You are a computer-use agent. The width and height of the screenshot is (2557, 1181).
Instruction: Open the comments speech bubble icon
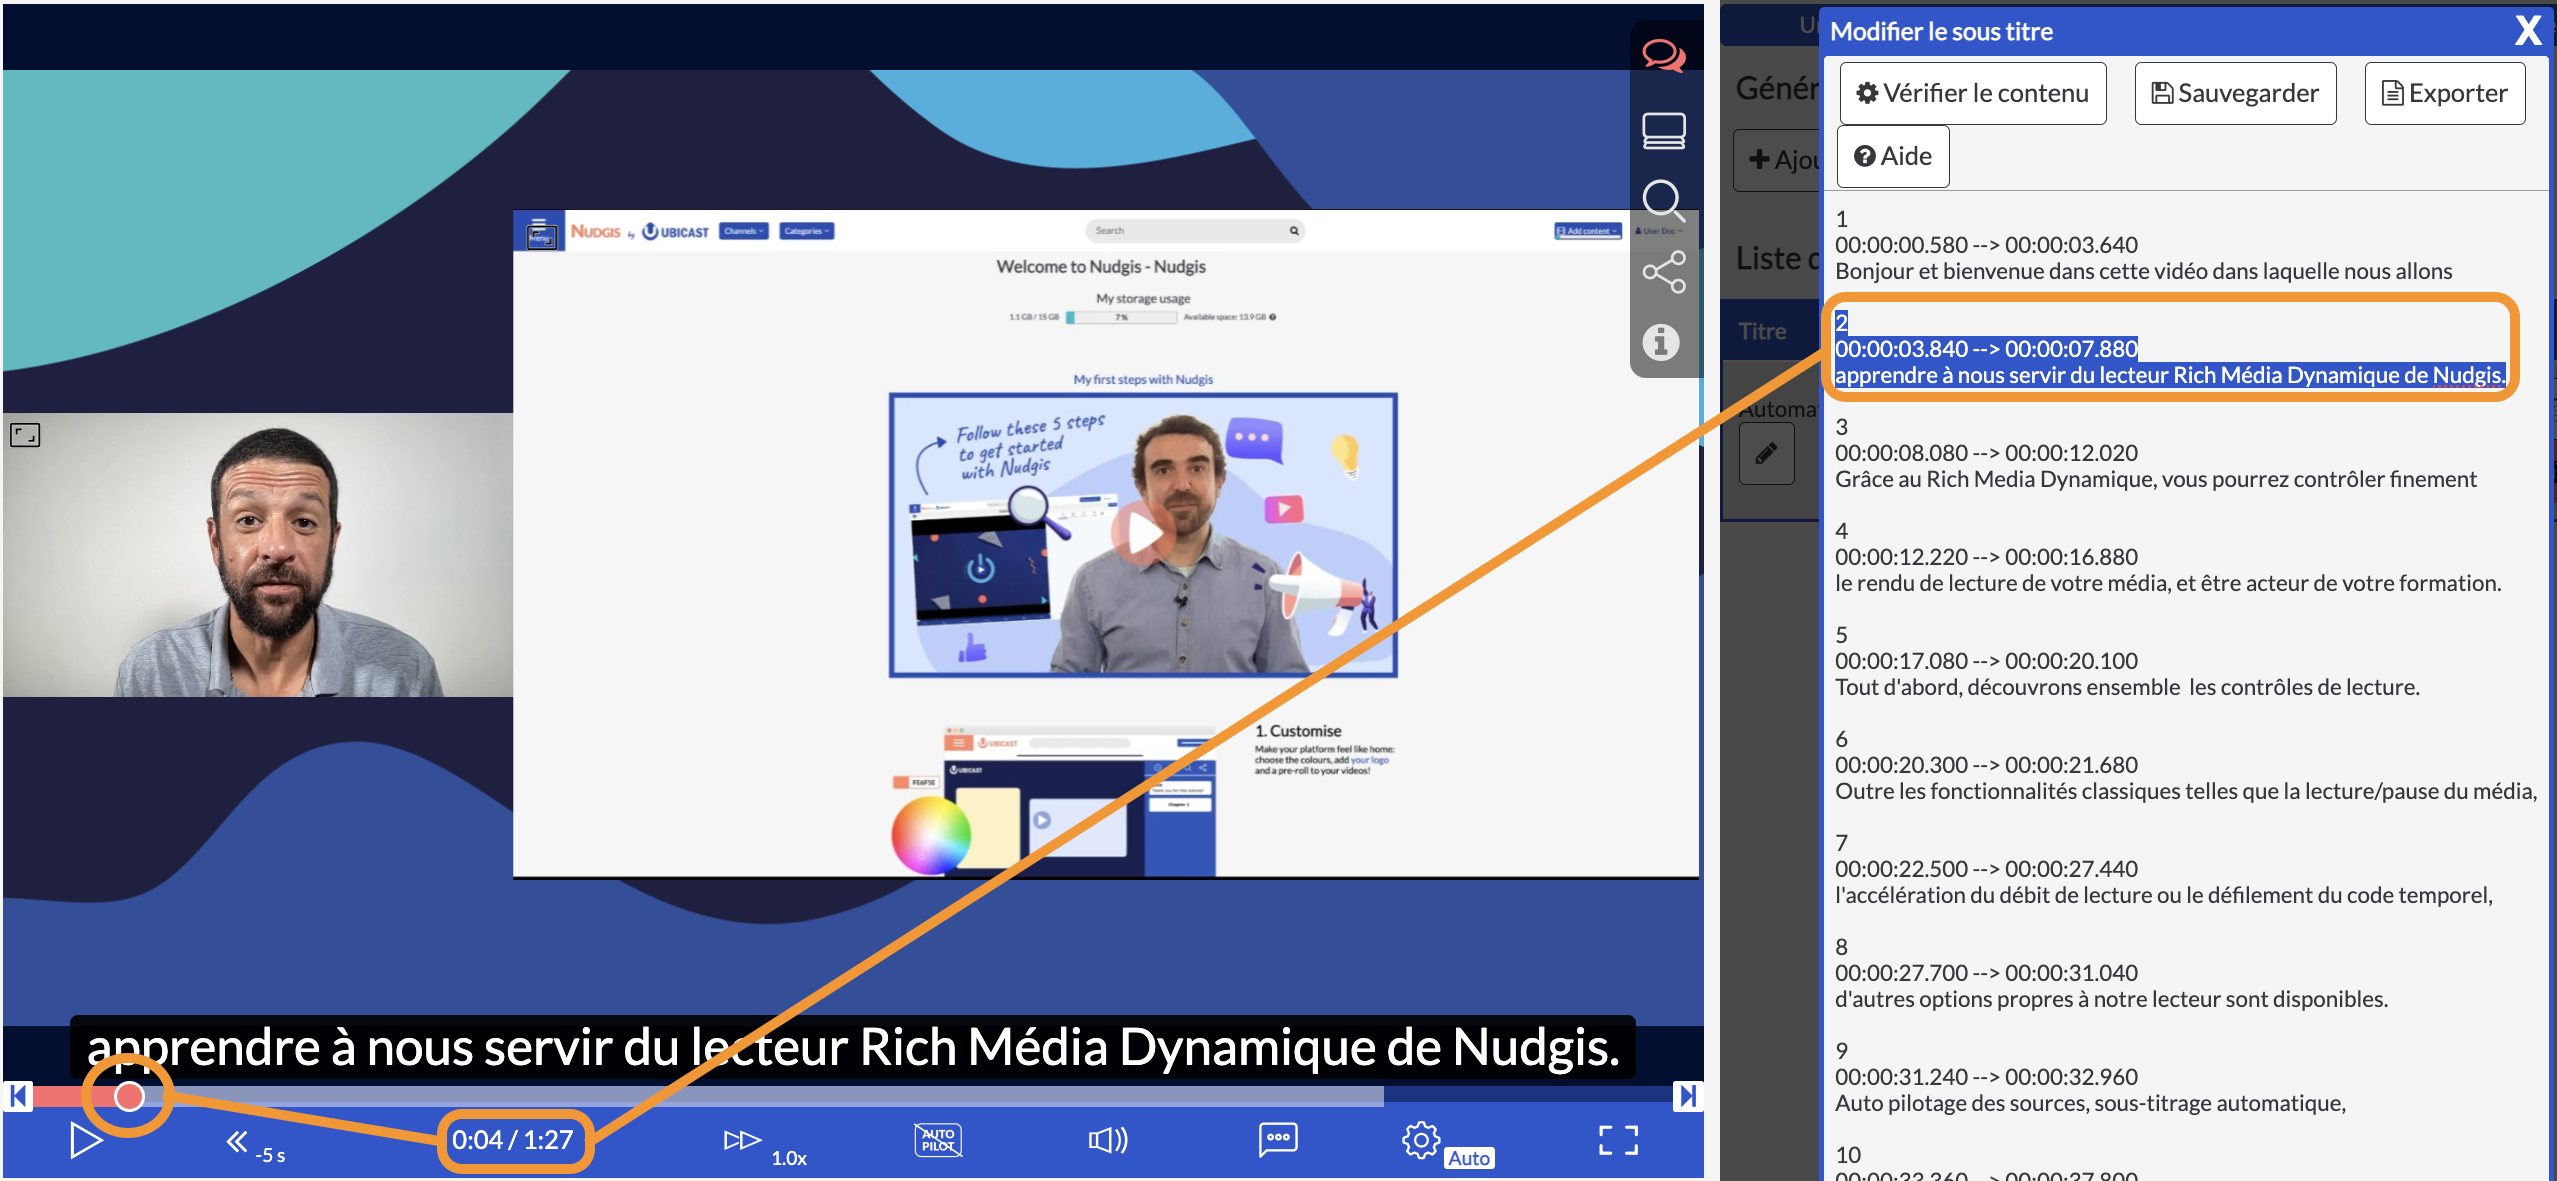pos(1663,55)
